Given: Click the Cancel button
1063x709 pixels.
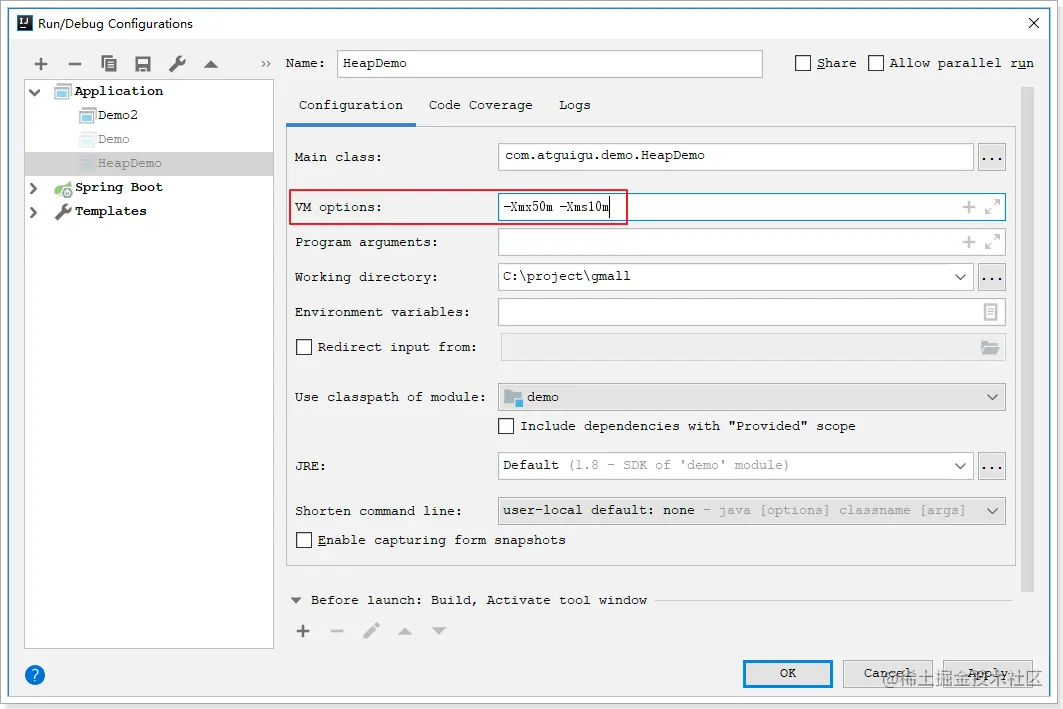Looking at the screenshot, I should pos(887,674).
